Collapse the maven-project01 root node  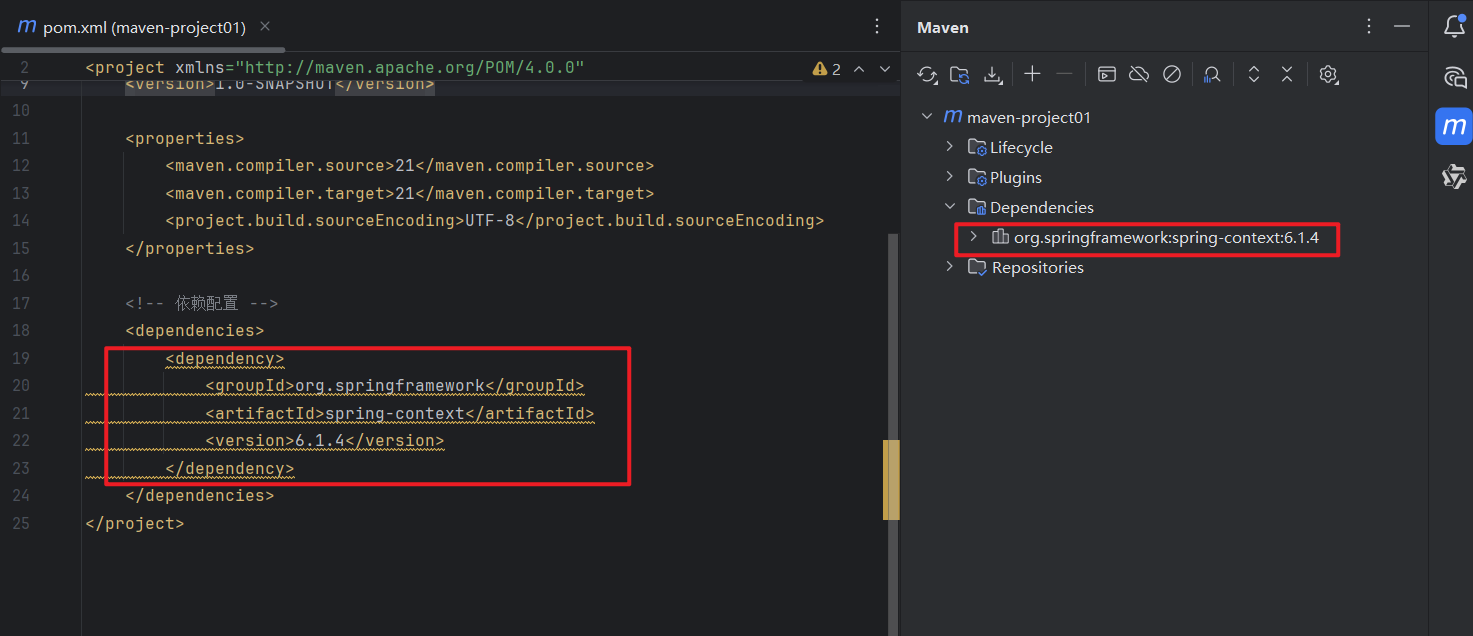click(926, 117)
